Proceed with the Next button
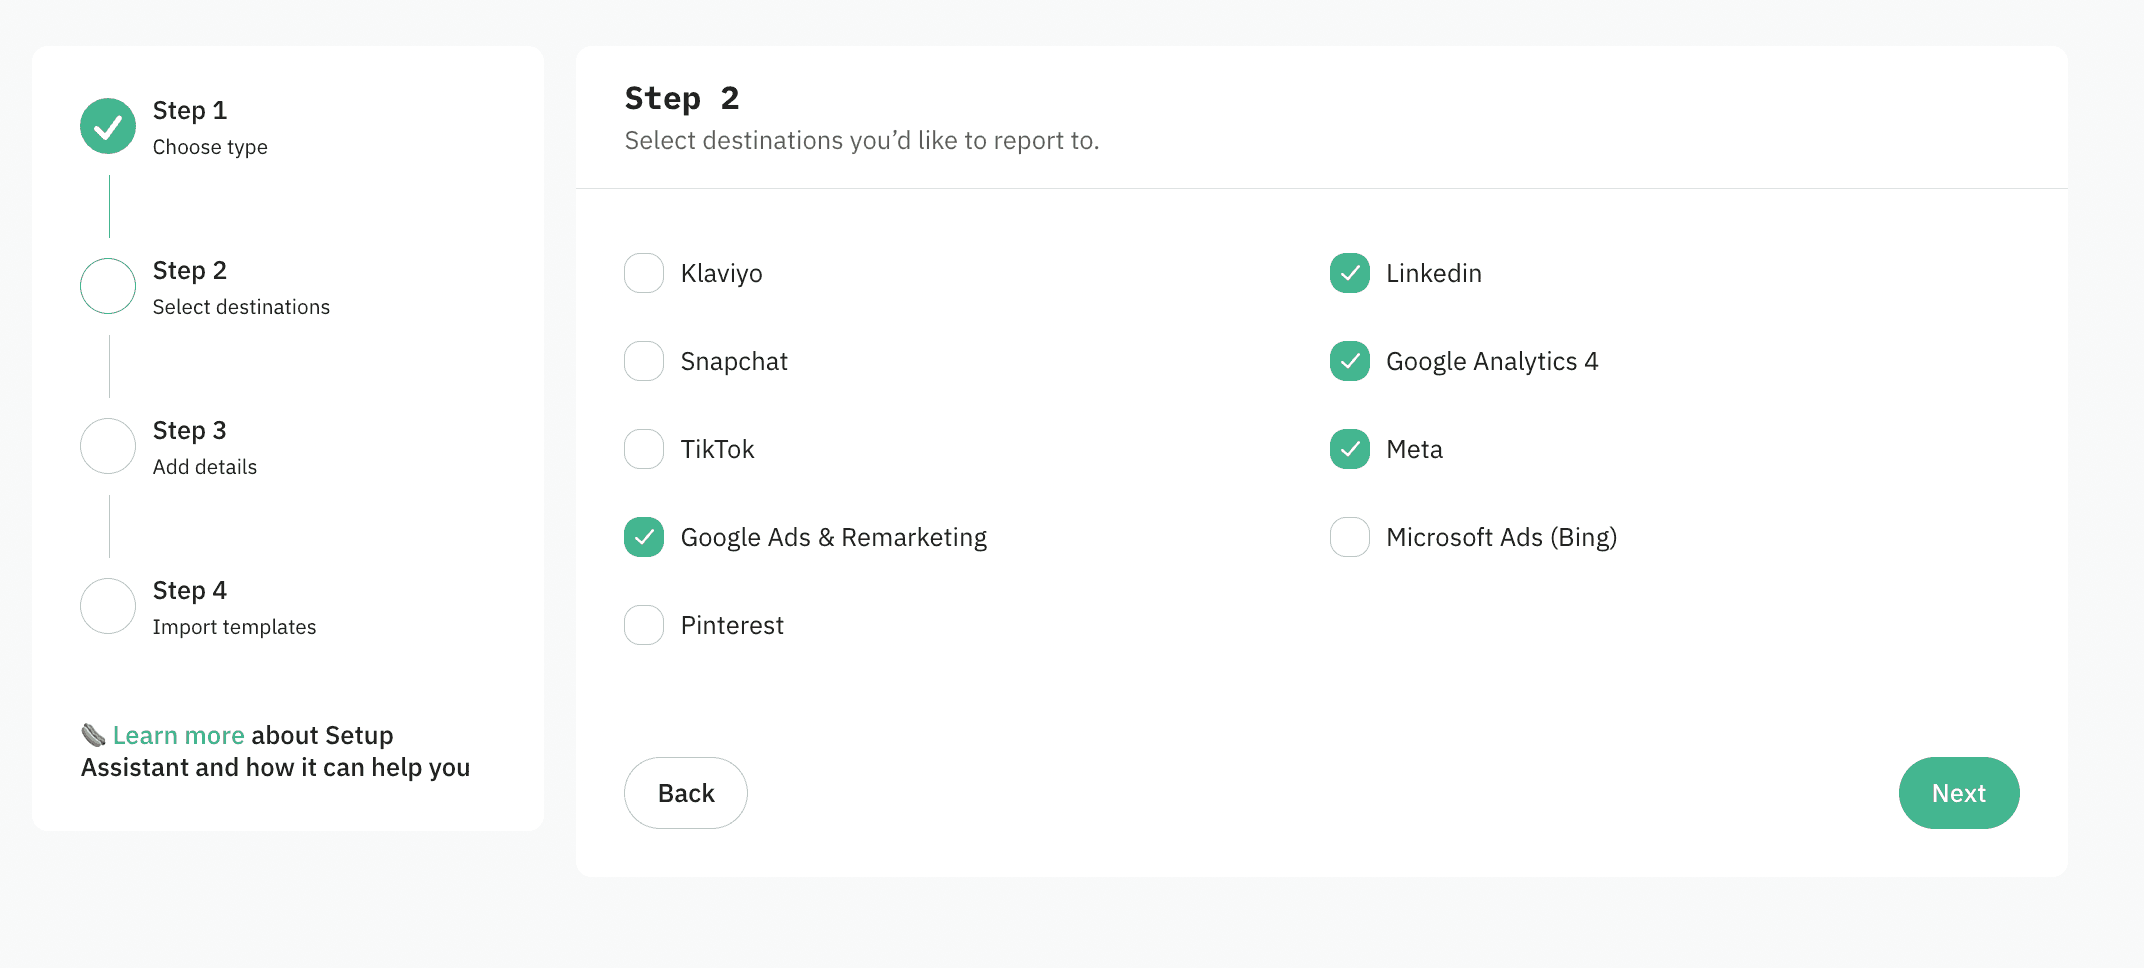 pyautogui.click(x=1958, y=793)
